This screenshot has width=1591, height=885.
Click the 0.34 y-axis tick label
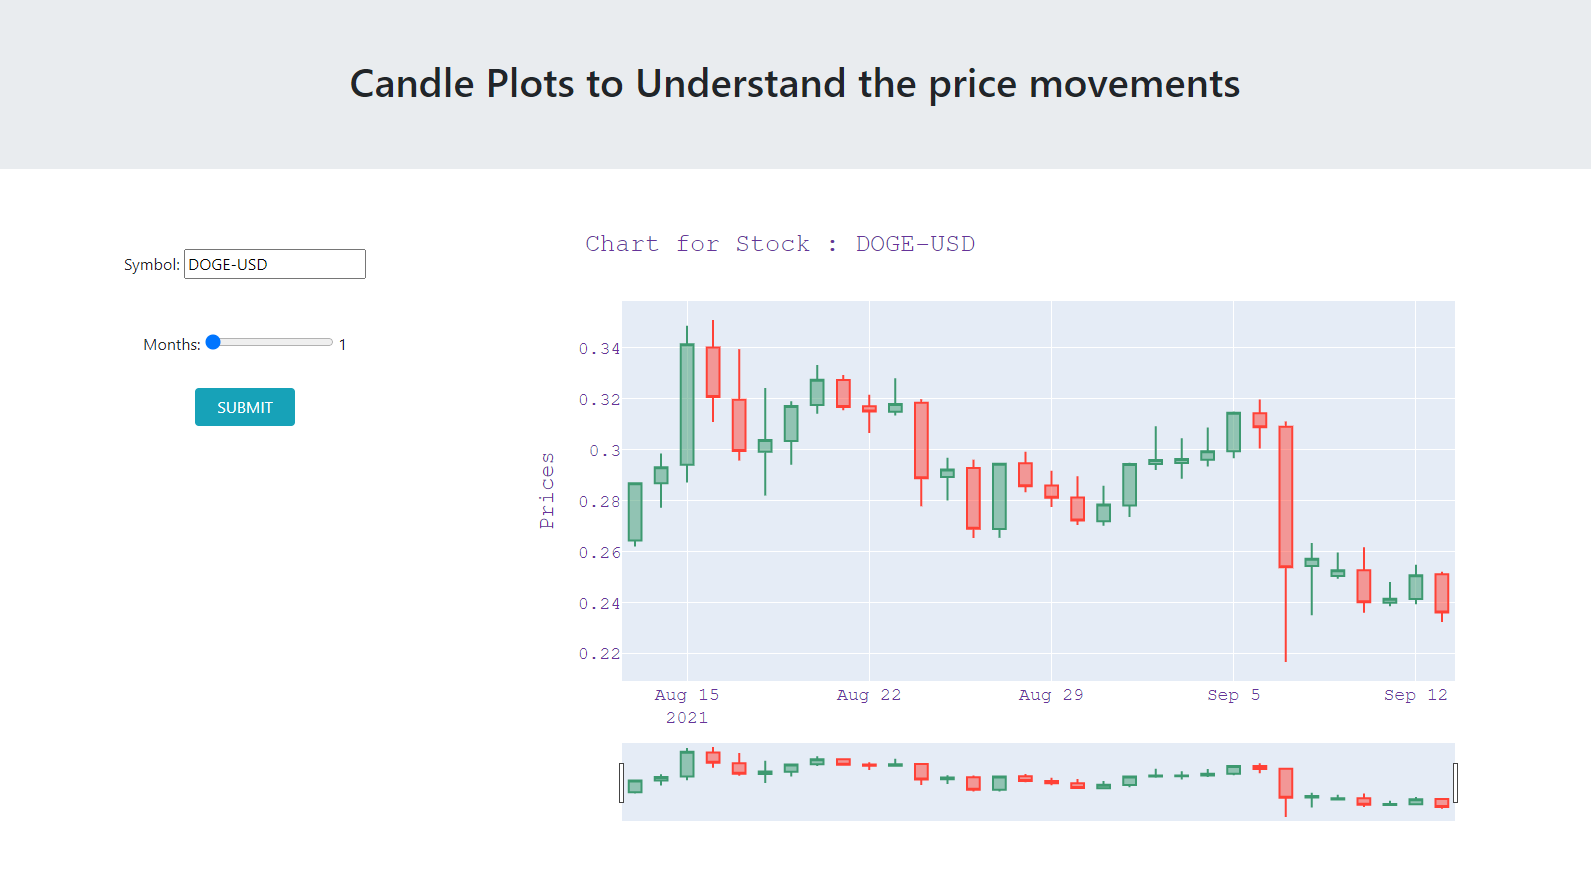599,349
